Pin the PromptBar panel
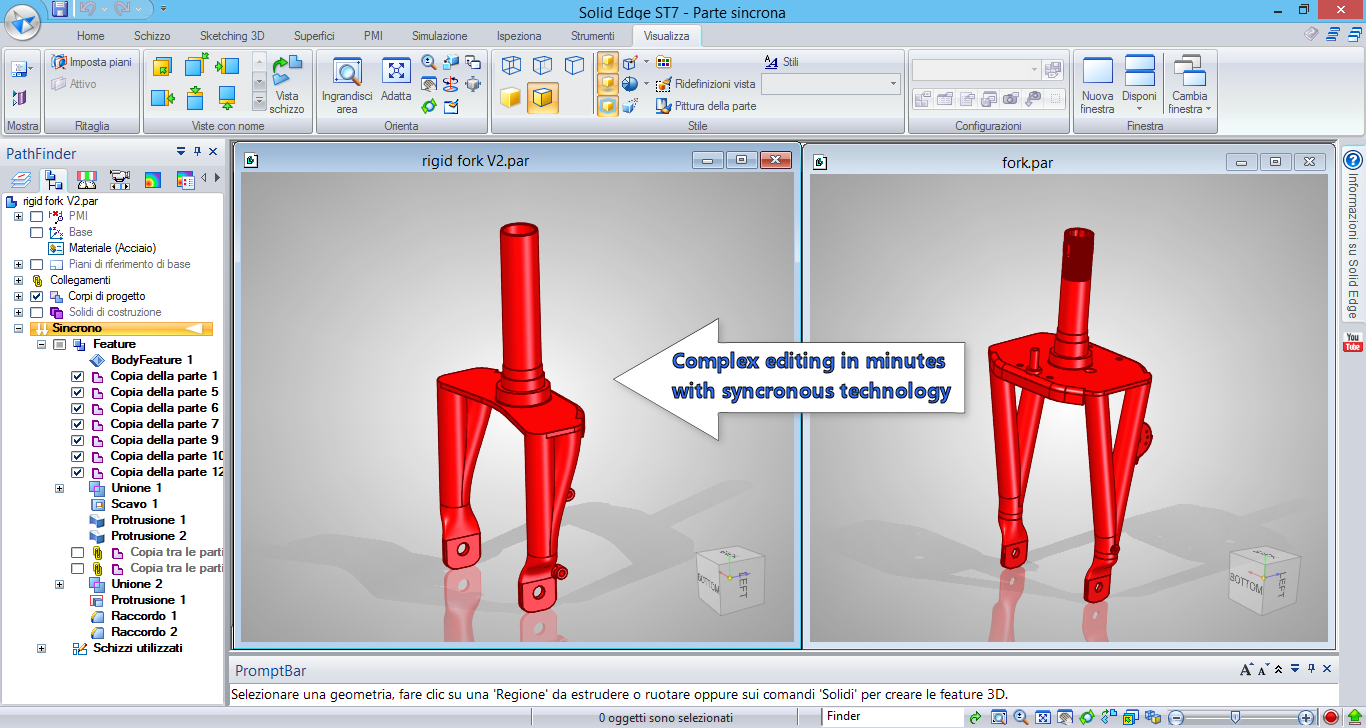 pyautogui.click(x=1311, y=669)
